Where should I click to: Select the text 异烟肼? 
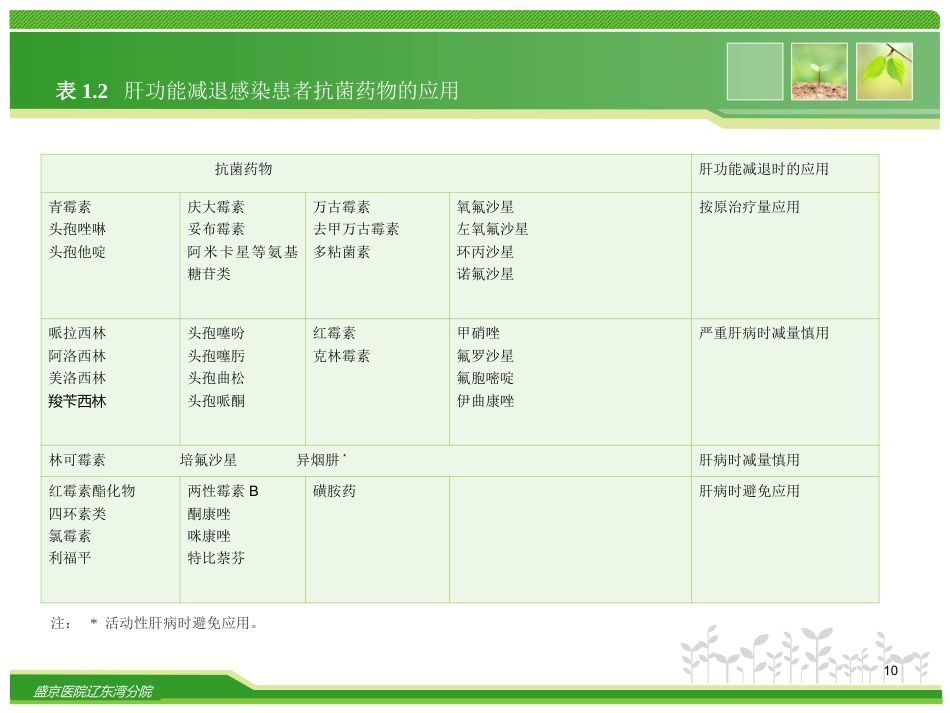(x=318, y=460)
